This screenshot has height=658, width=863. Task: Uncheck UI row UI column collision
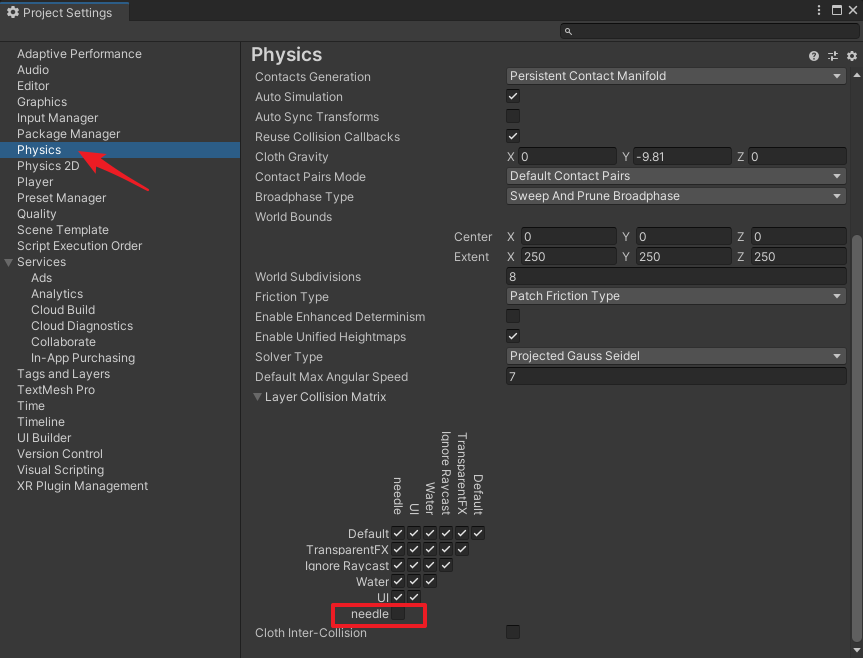414,597
